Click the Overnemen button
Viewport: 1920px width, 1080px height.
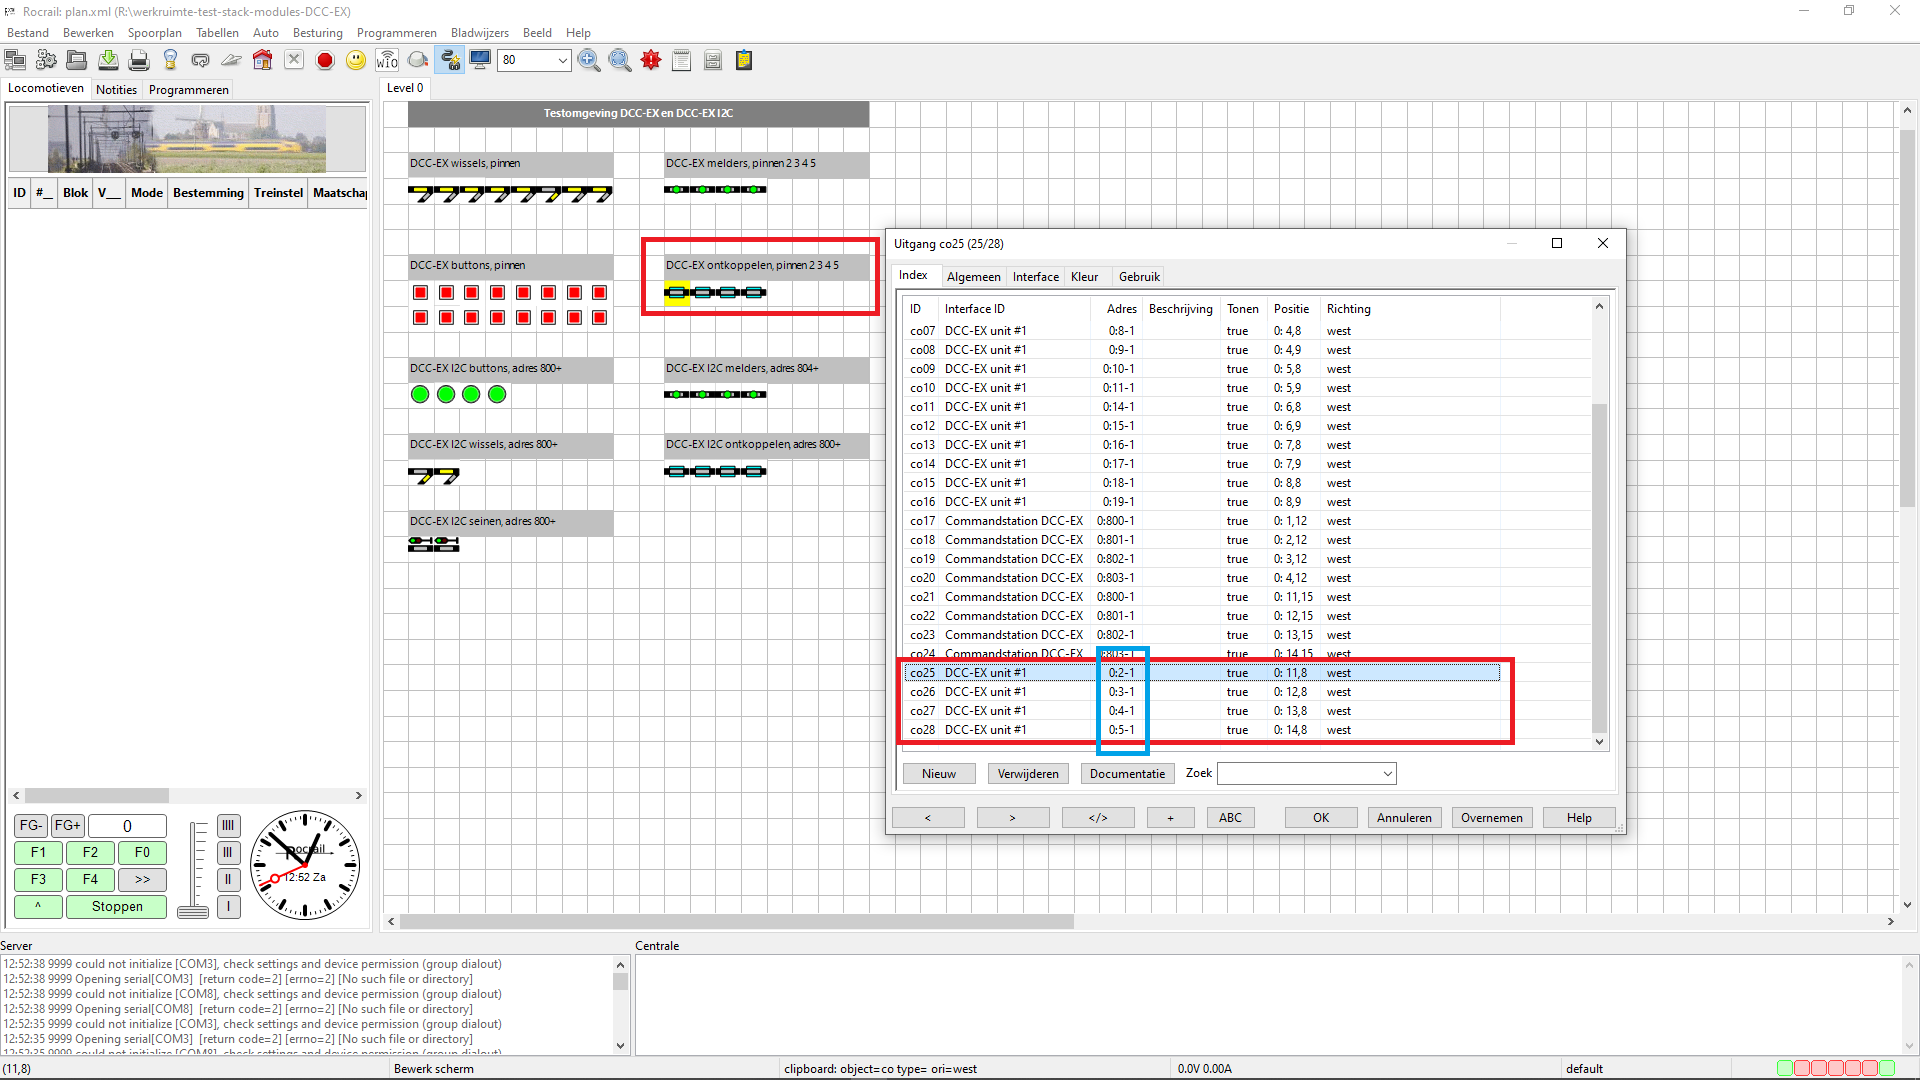click(x=1491, y=817)
